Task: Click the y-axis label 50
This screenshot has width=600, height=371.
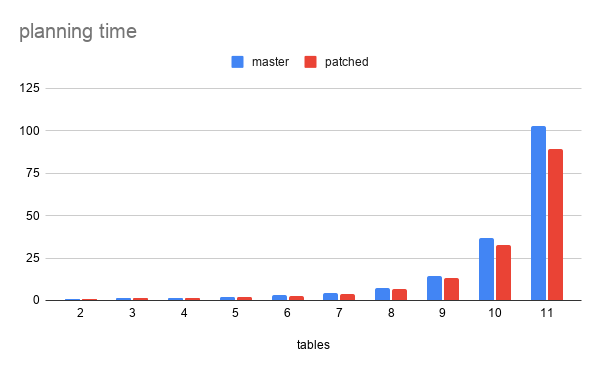Action: 33,216
